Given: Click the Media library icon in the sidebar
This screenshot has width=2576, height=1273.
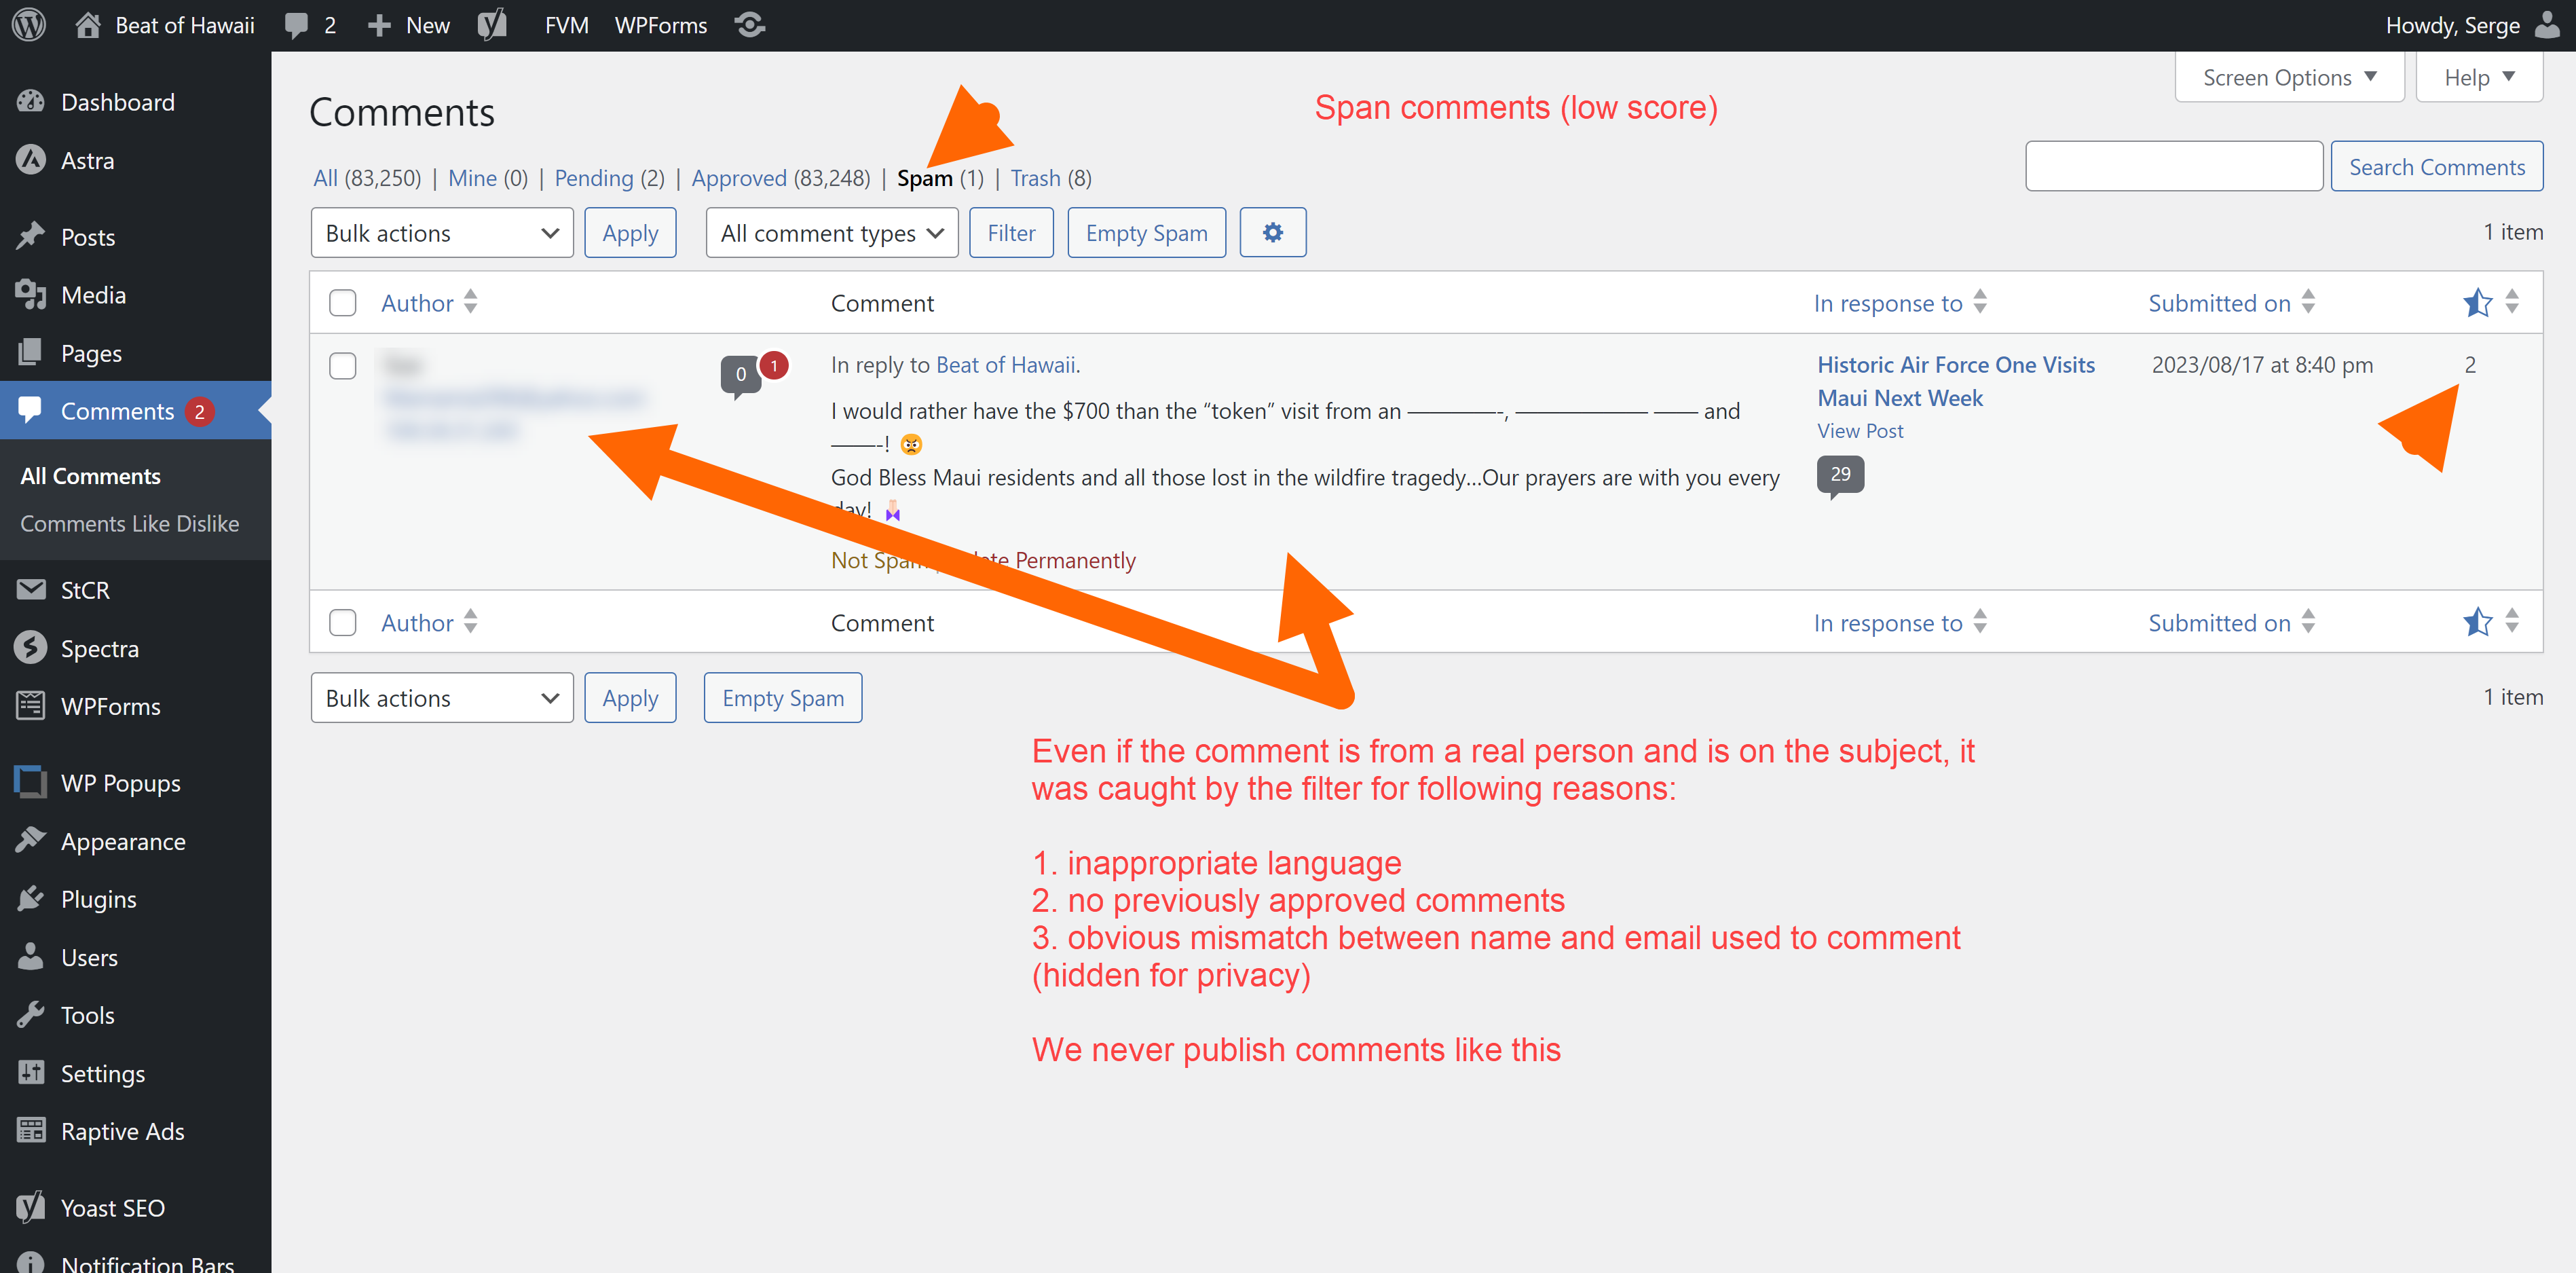Looking at the screenshot, I should [31, 294].
